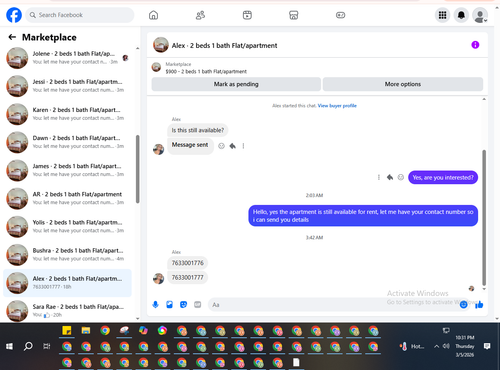Click Alex's avatar in the chat header
This screenshot has width=500, height=370.
(161, 45)
